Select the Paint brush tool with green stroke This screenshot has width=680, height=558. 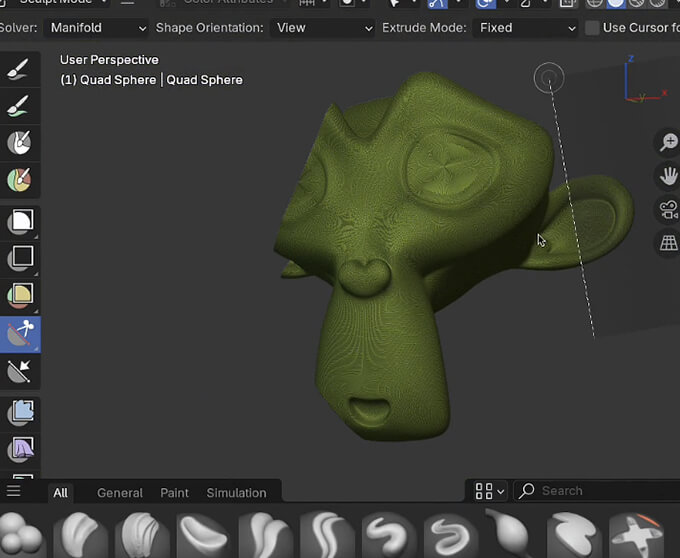point(20,106)
